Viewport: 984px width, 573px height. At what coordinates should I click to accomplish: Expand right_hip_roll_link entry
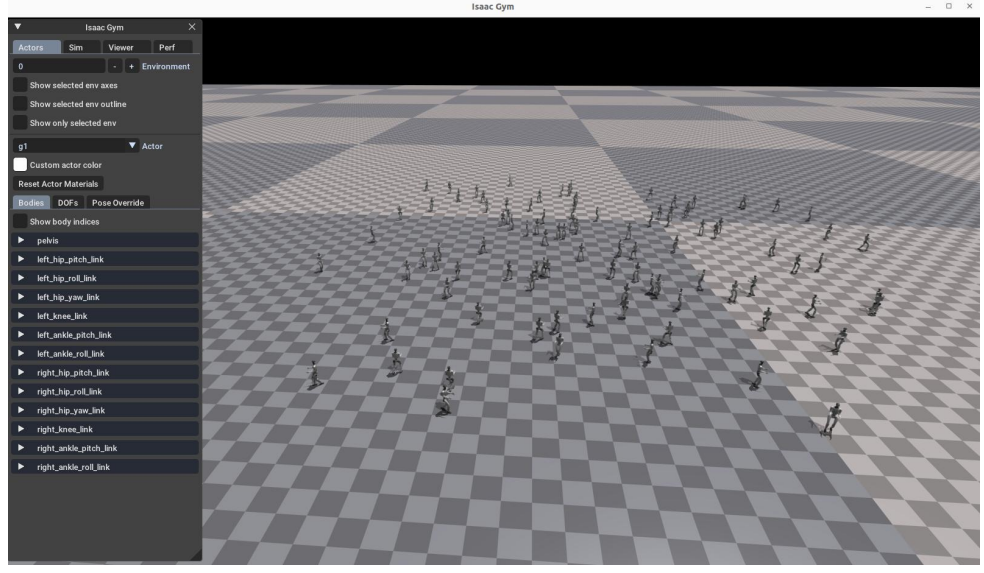21,390
